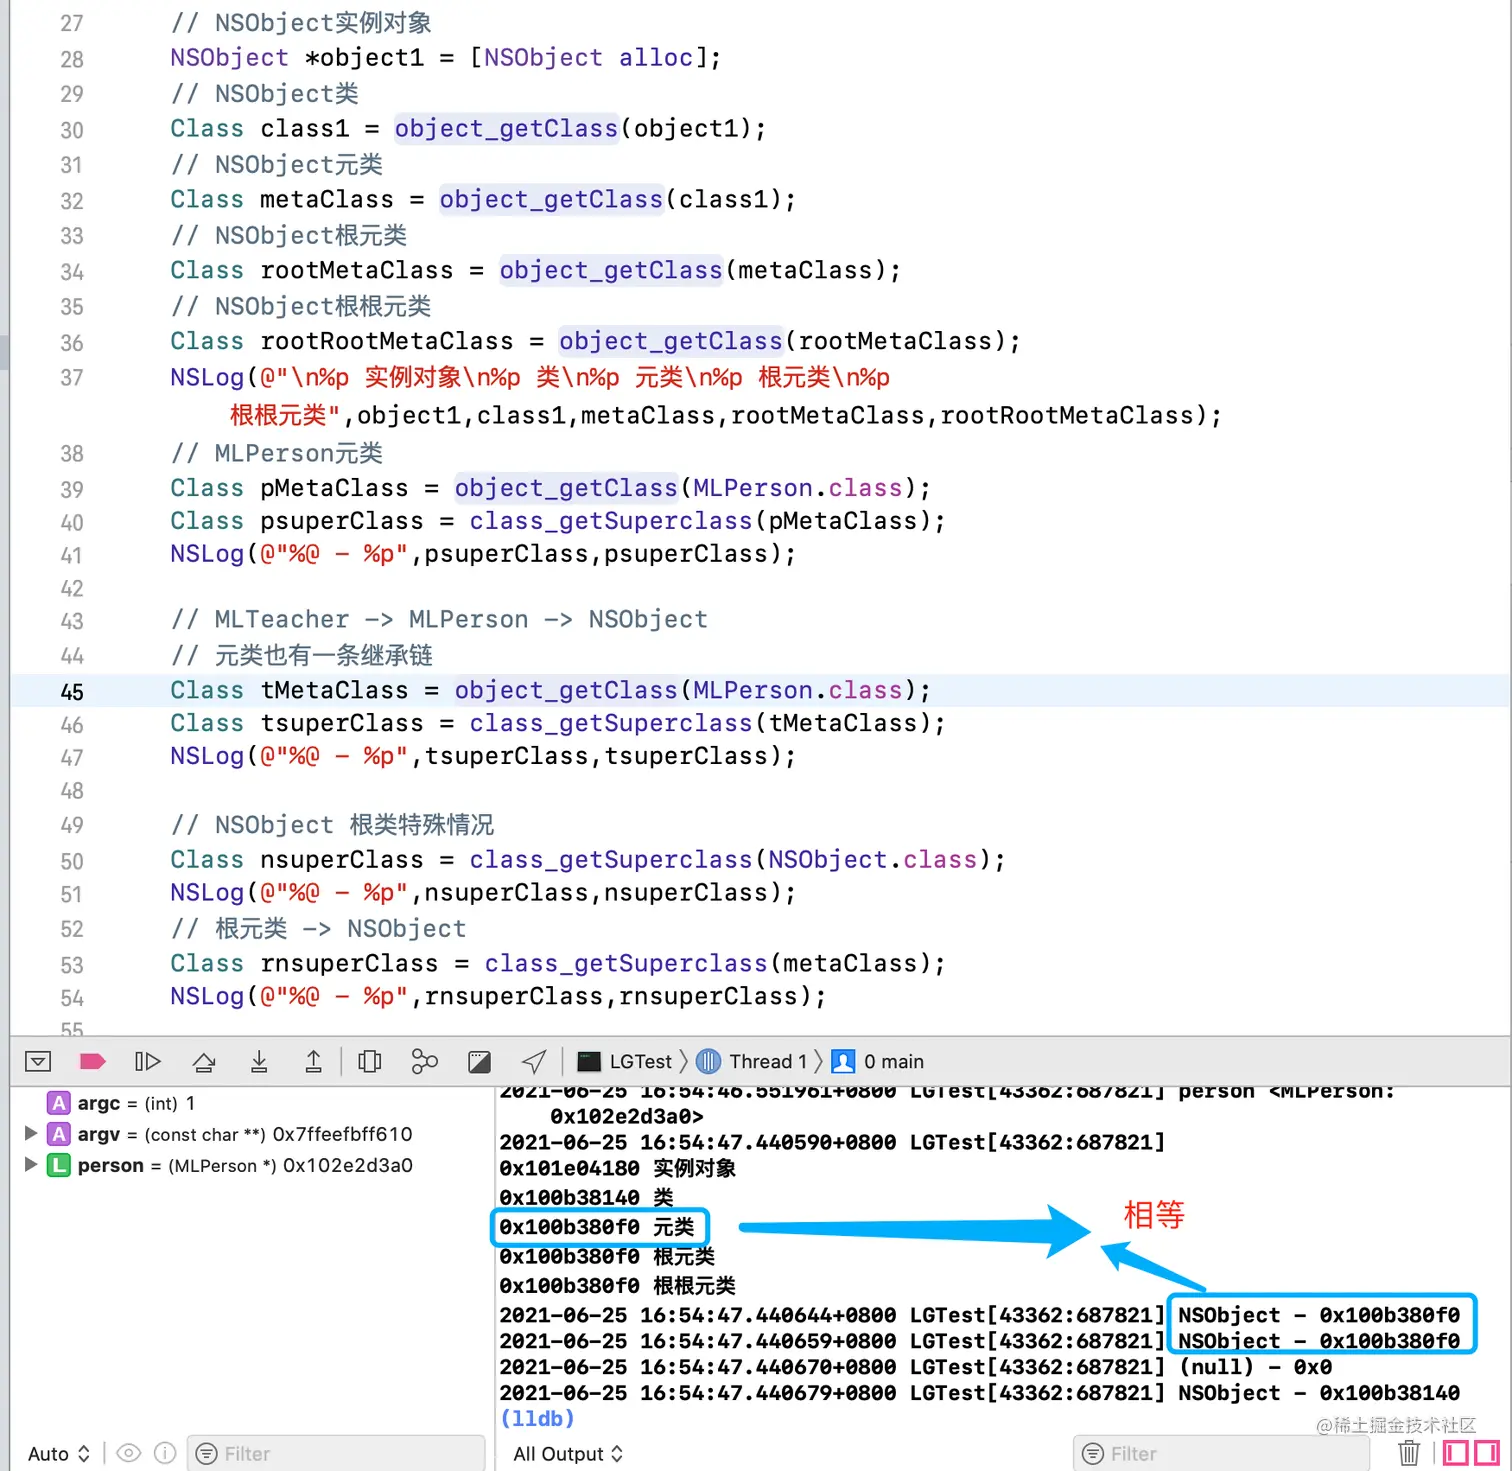Click the comment "// NSObject 根类特殊情况"
The width and height of the screenshot is (1512, 1471).
(332, 824)
